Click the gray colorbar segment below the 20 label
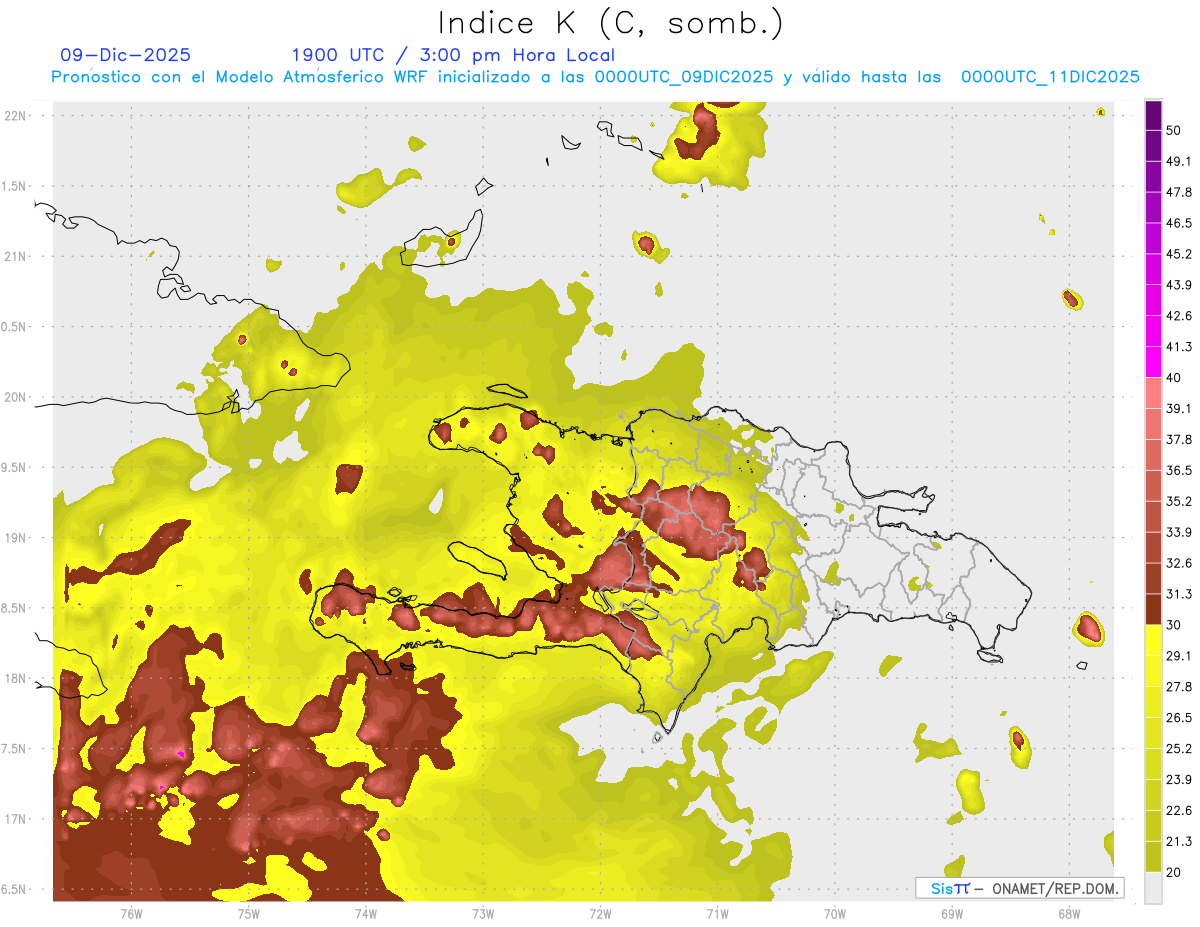Viewport: 1200px width, 927px height. [1154, 888]
